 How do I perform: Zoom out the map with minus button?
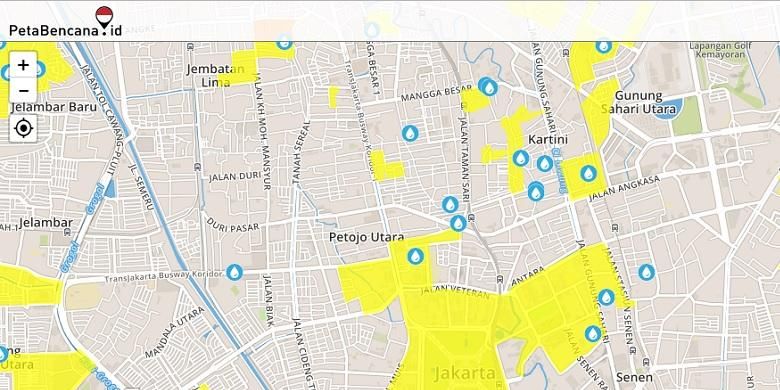point(23,91)
